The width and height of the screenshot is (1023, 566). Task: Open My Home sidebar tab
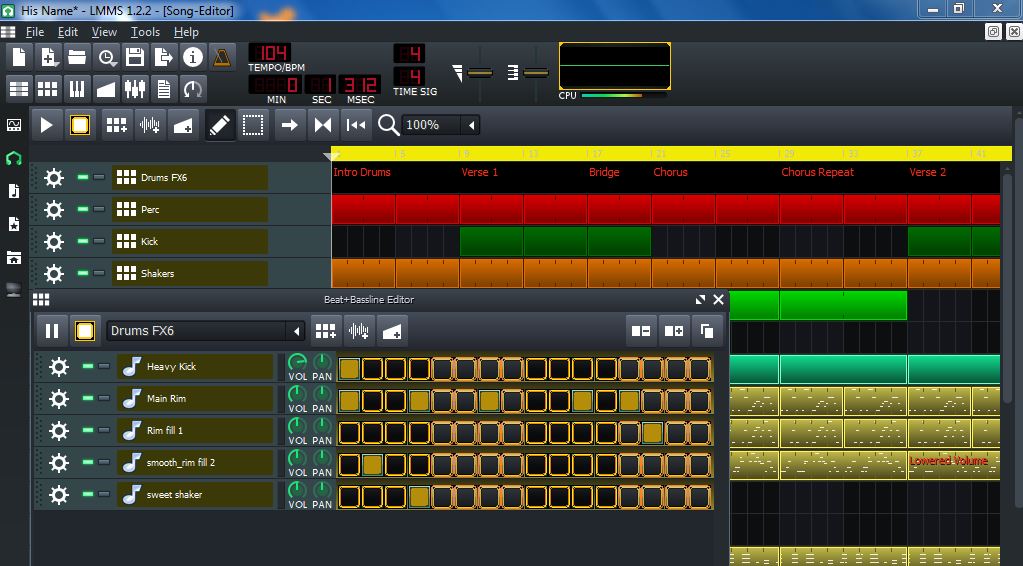pos(14,258)
